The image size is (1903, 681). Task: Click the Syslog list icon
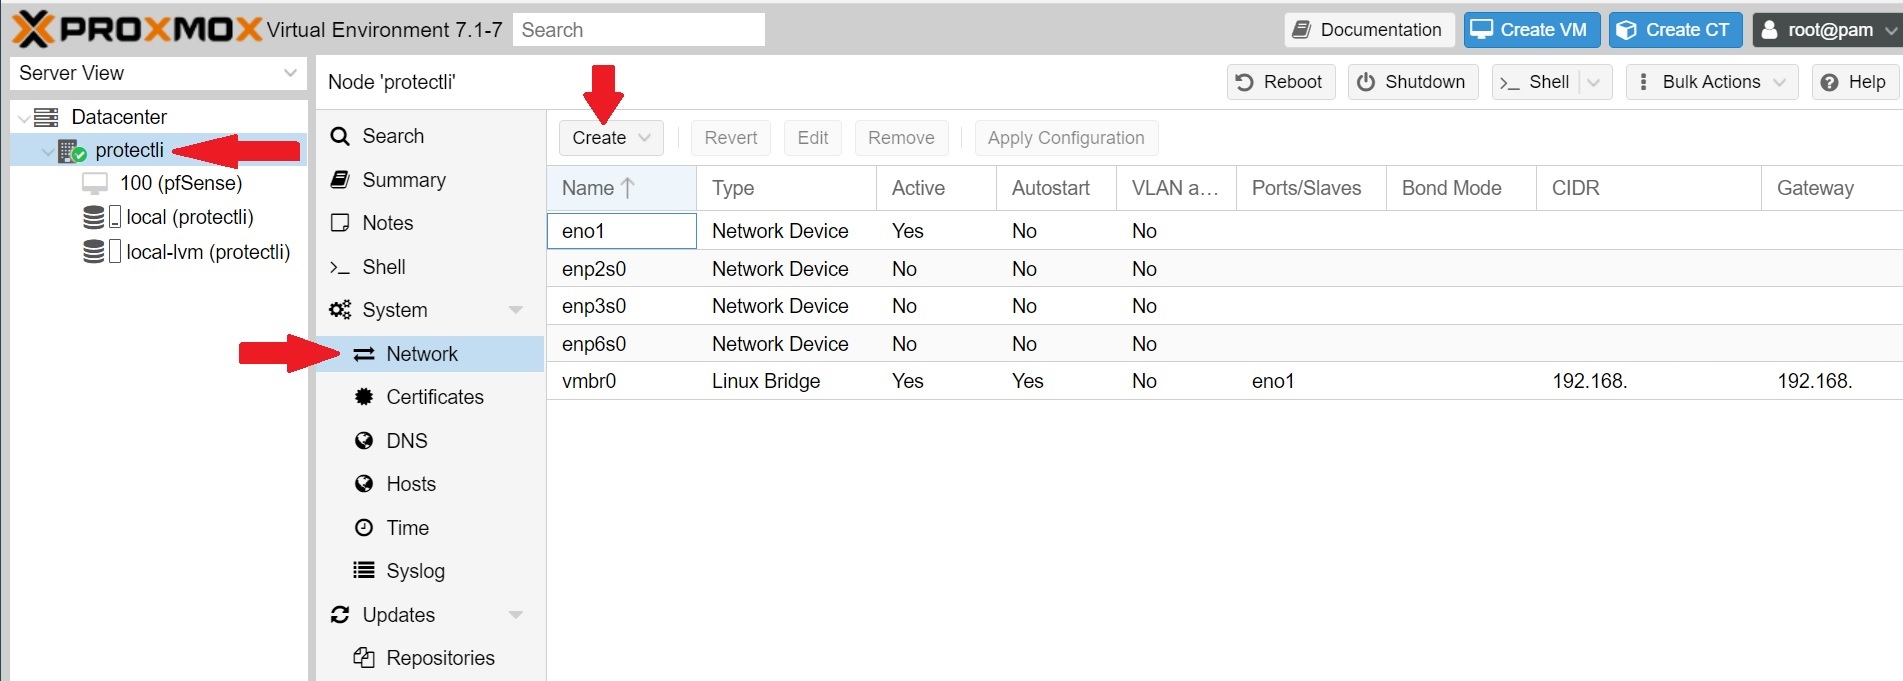click(364, 571)
